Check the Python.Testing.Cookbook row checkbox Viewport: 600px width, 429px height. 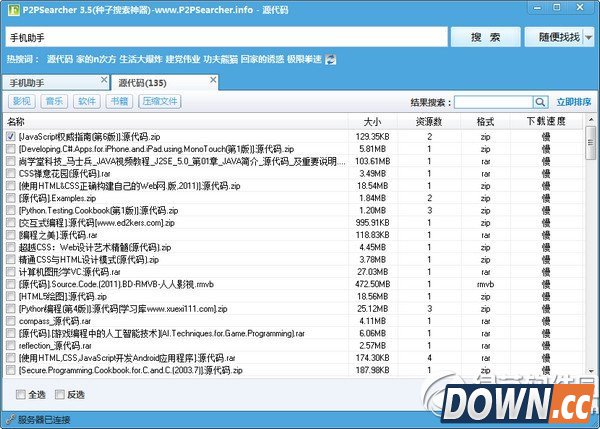[x=11, y=210]
